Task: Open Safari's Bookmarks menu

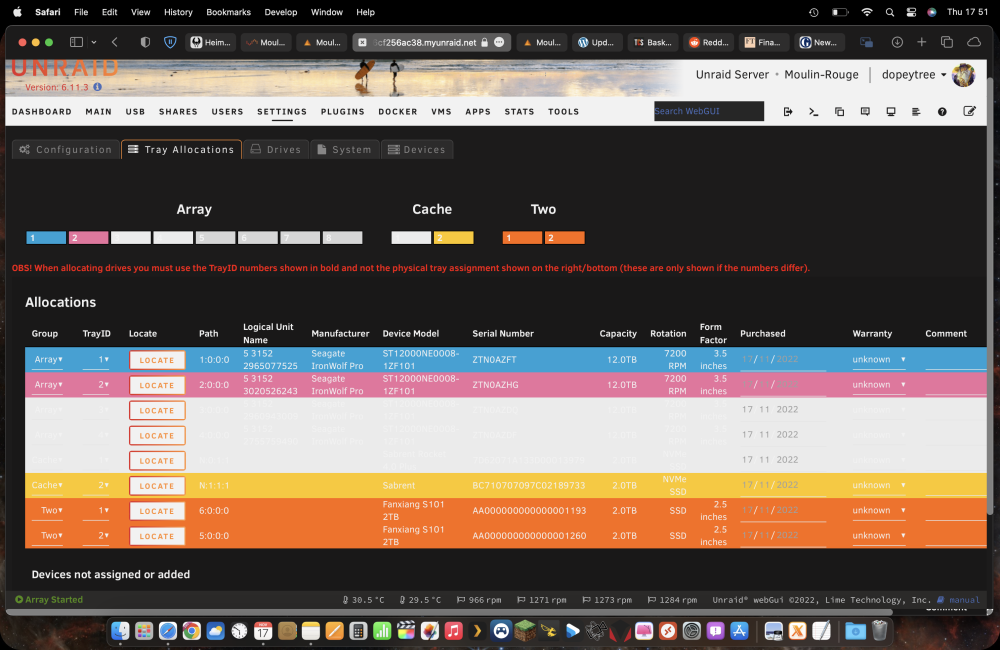Action: tap(228, 12)
